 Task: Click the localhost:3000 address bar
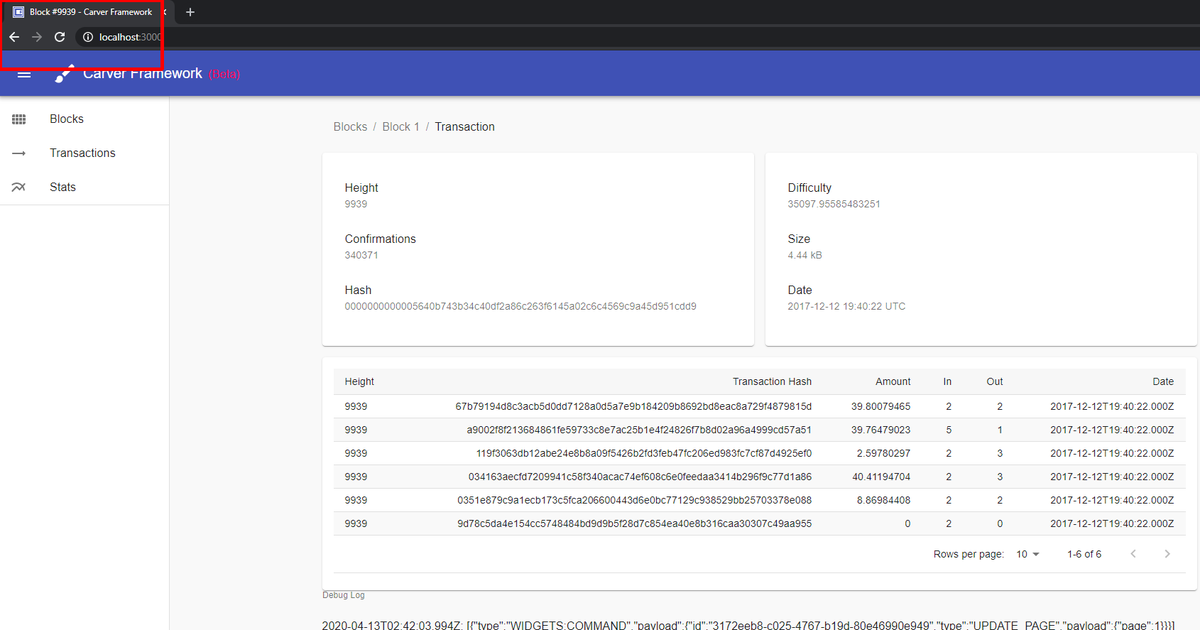(128, 36)
